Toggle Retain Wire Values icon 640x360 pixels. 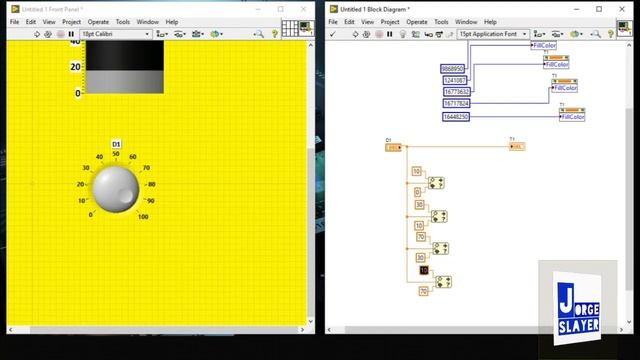[x=416, y=34]
